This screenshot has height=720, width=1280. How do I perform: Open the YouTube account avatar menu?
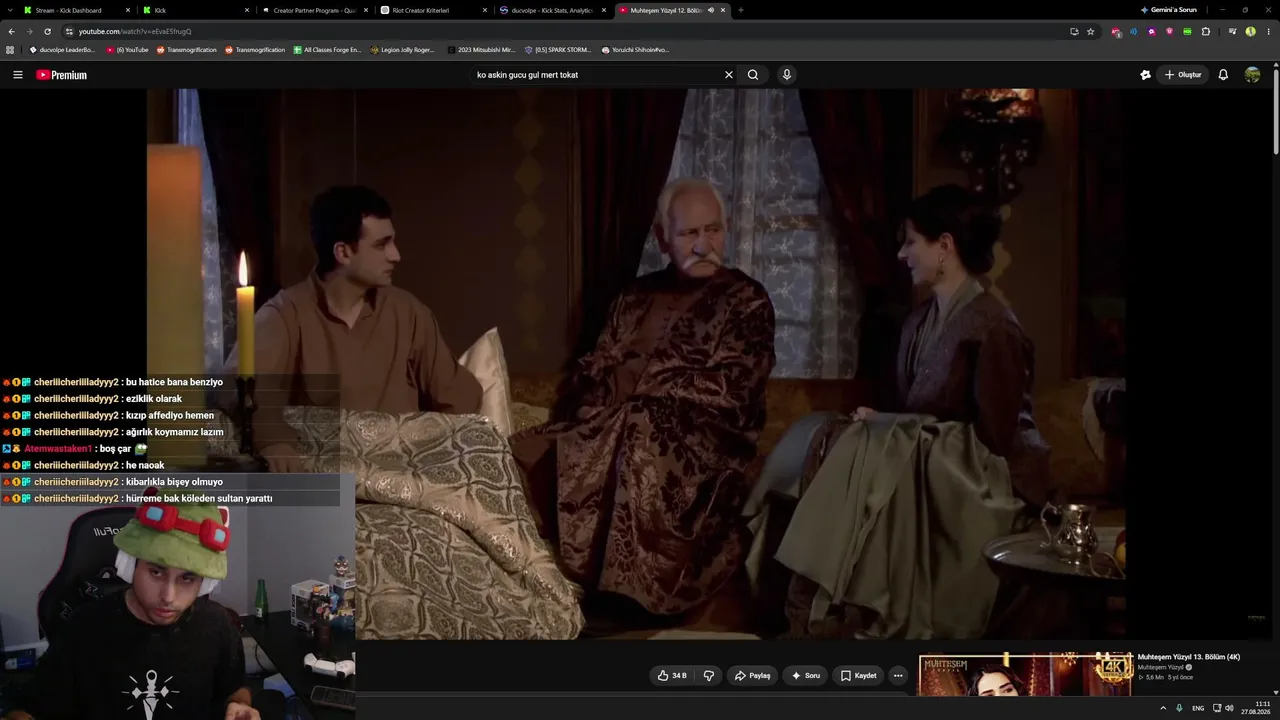[1252, 75]
